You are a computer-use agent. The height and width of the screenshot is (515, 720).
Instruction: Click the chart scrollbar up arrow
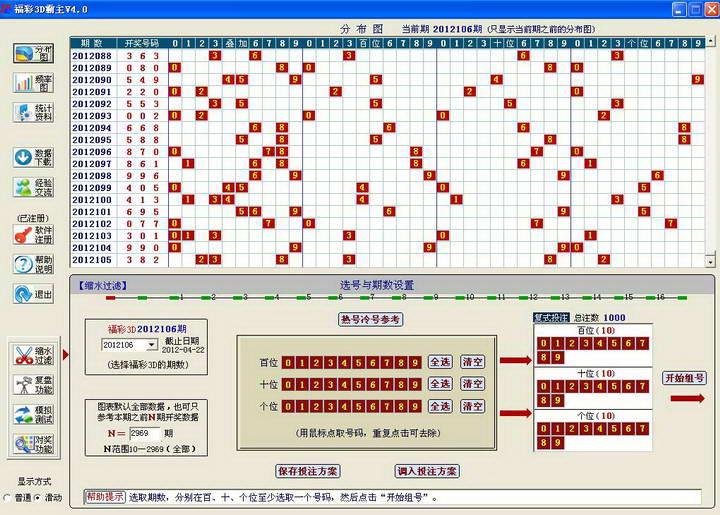pos(710,41)
